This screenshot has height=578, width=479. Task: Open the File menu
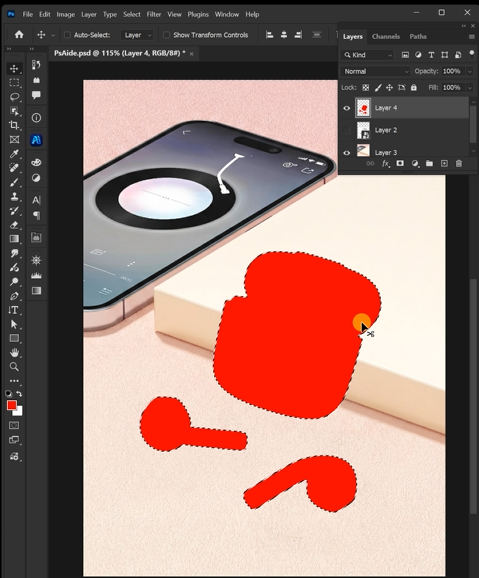[28, 14]
